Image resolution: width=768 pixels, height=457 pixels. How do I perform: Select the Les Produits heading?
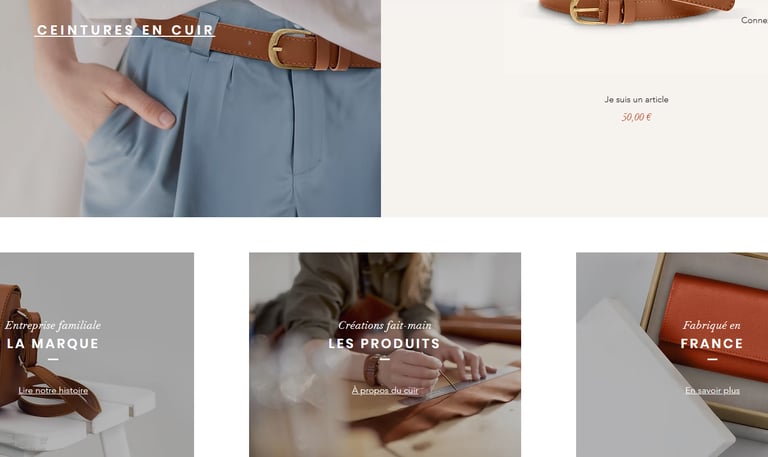[384, 343]
